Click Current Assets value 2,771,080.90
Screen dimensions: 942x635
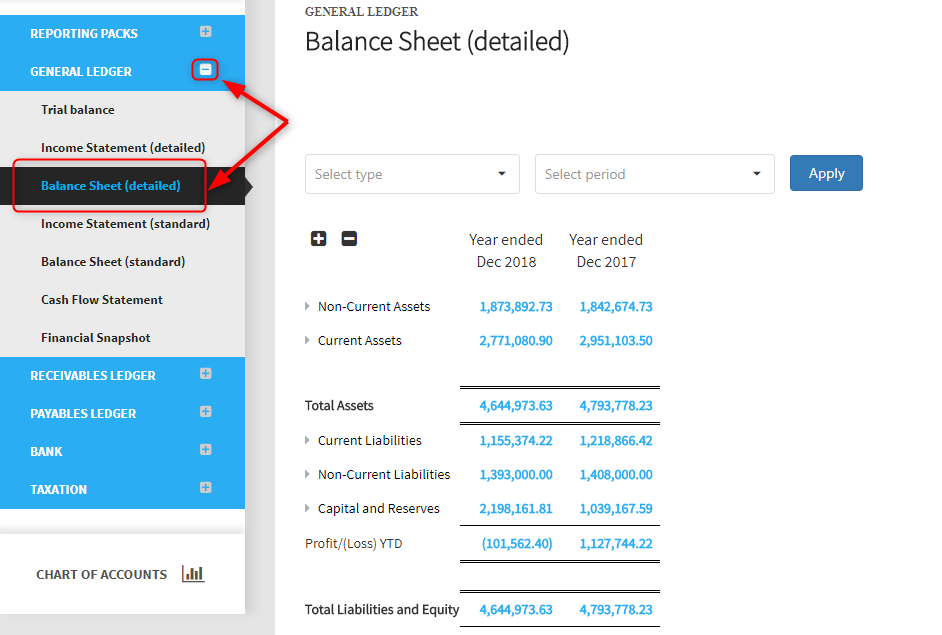tap(515, 341)
